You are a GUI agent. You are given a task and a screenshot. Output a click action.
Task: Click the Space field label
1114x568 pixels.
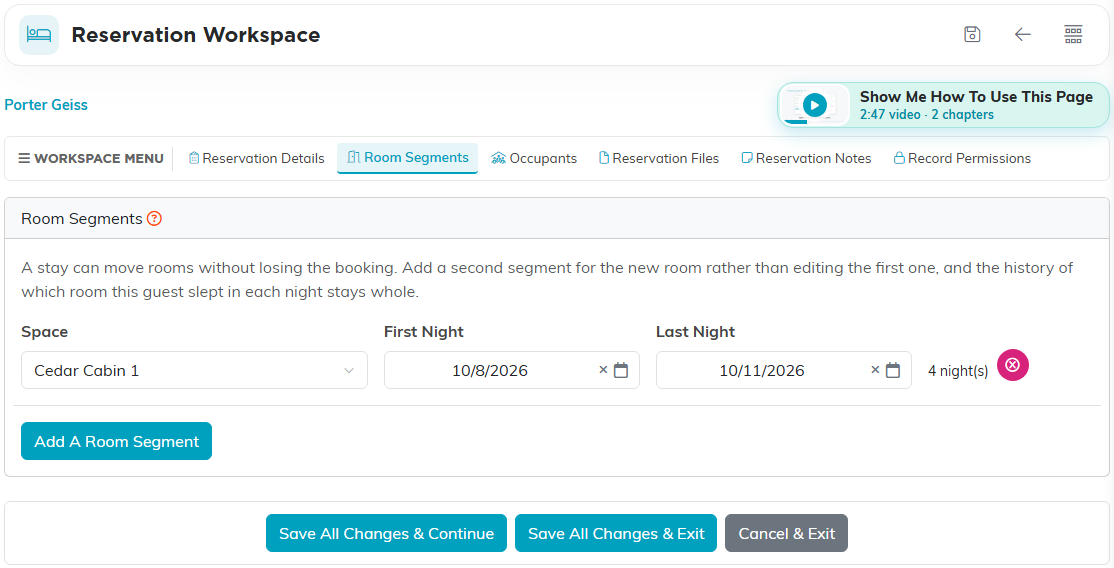[45, 332]
